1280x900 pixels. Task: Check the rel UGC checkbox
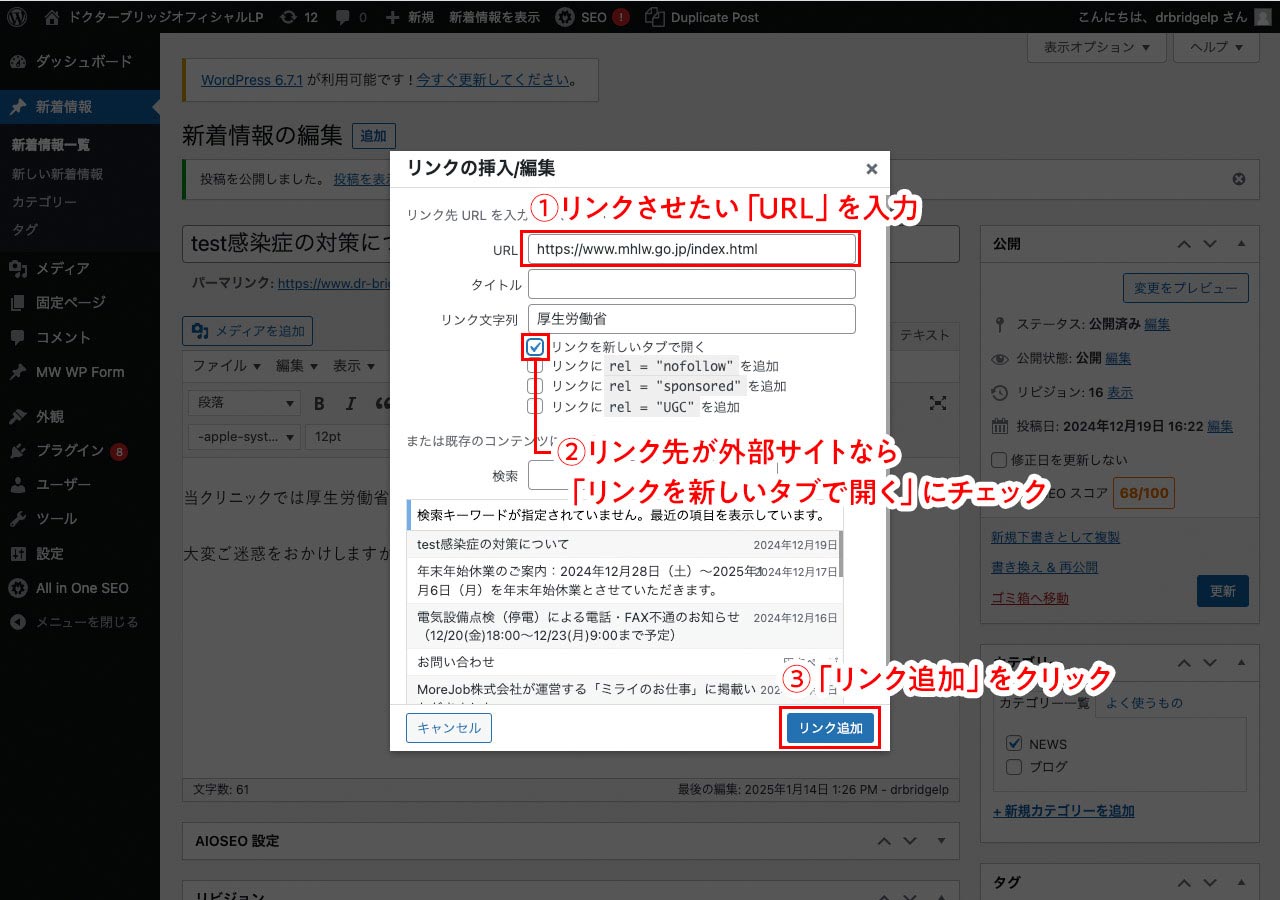(x=535, y=406)
